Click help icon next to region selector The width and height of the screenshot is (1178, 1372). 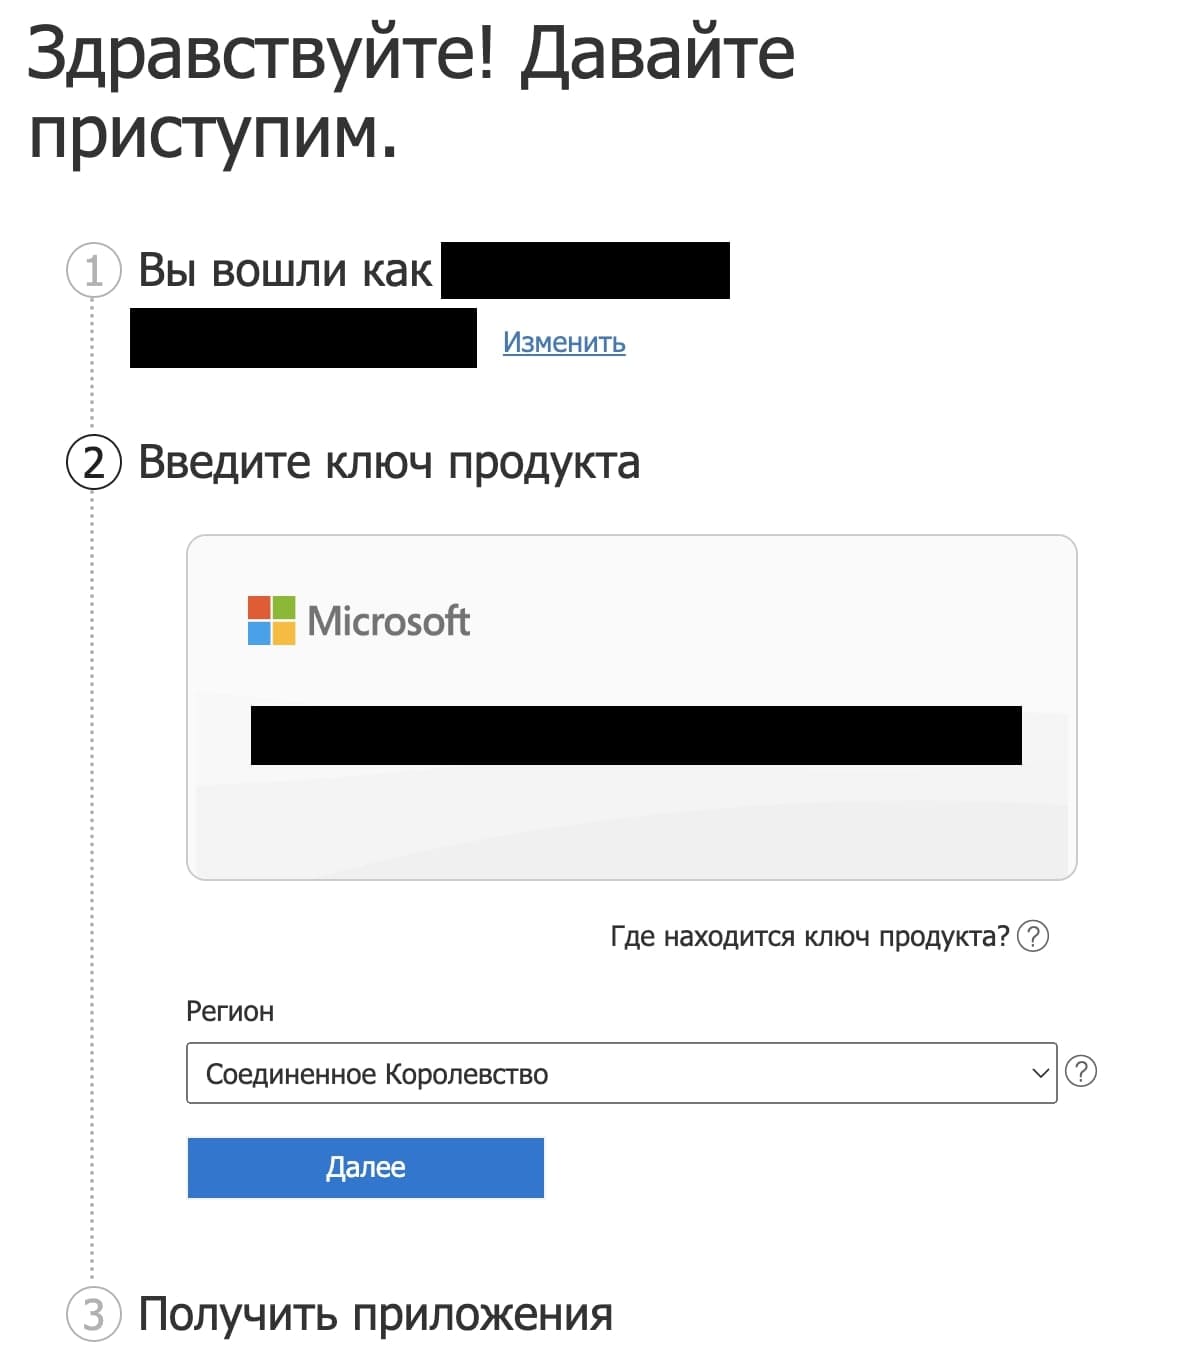1081,1071
